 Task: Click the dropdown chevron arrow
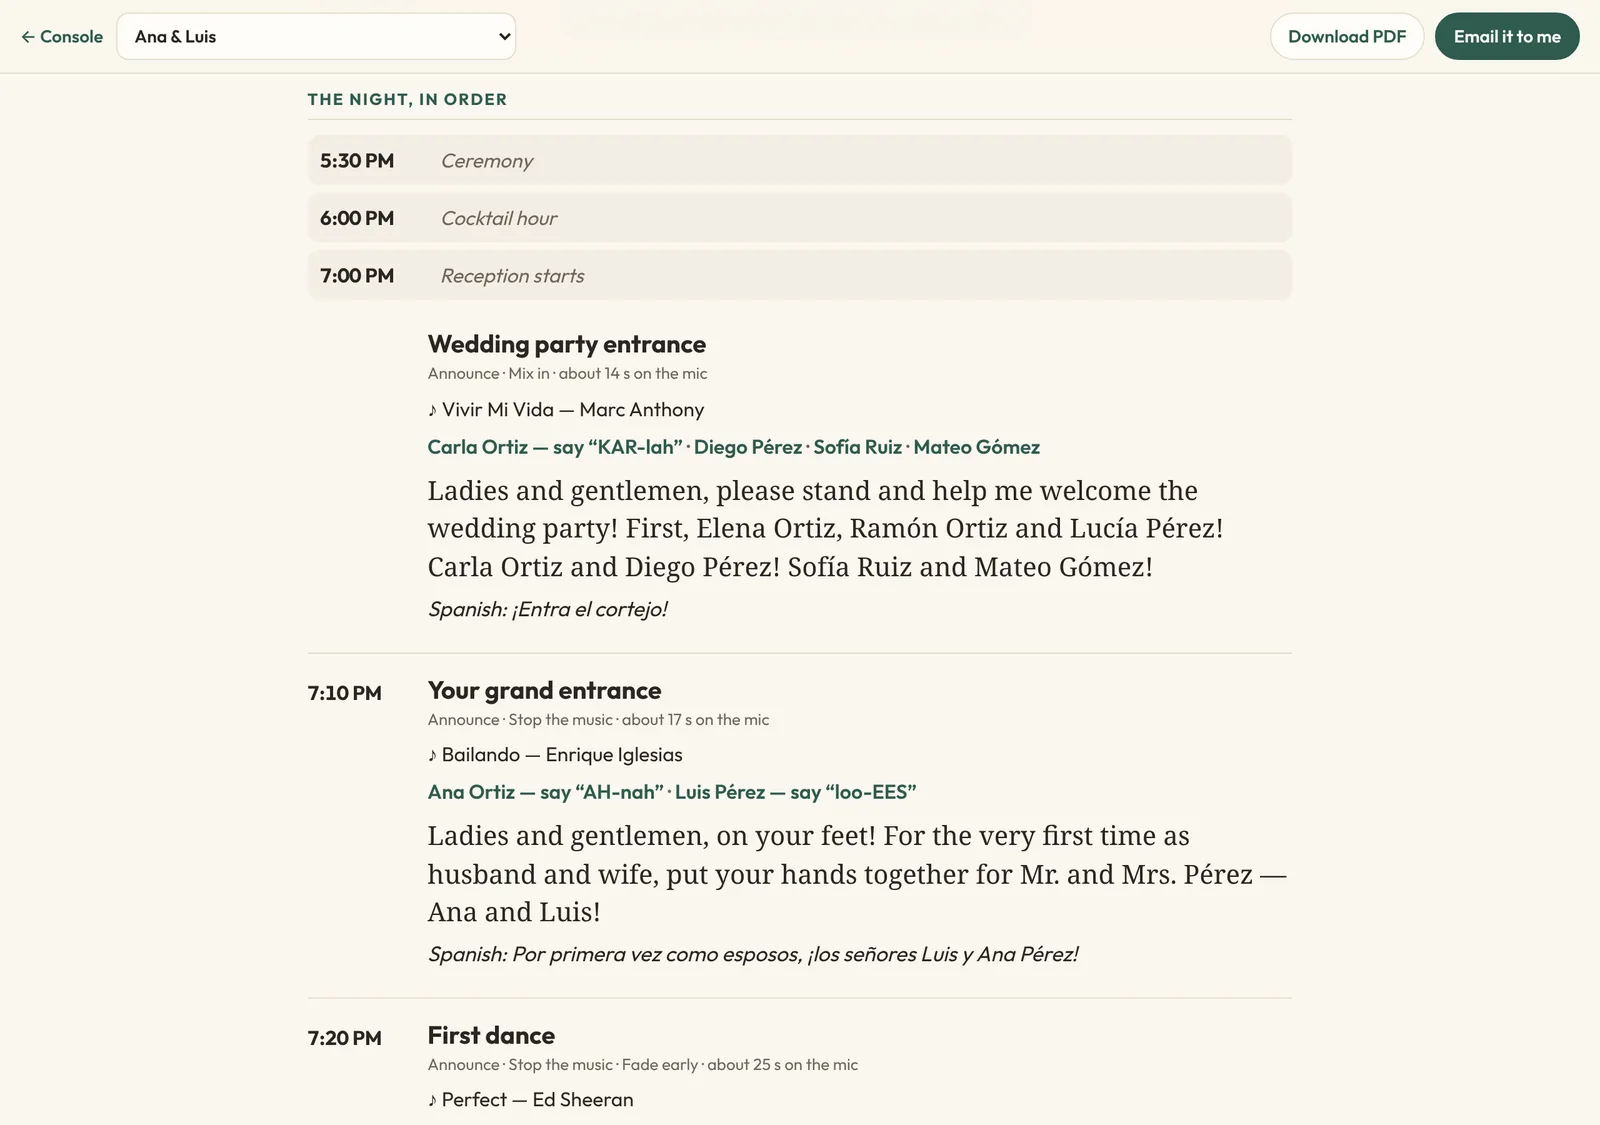[504, 36]
